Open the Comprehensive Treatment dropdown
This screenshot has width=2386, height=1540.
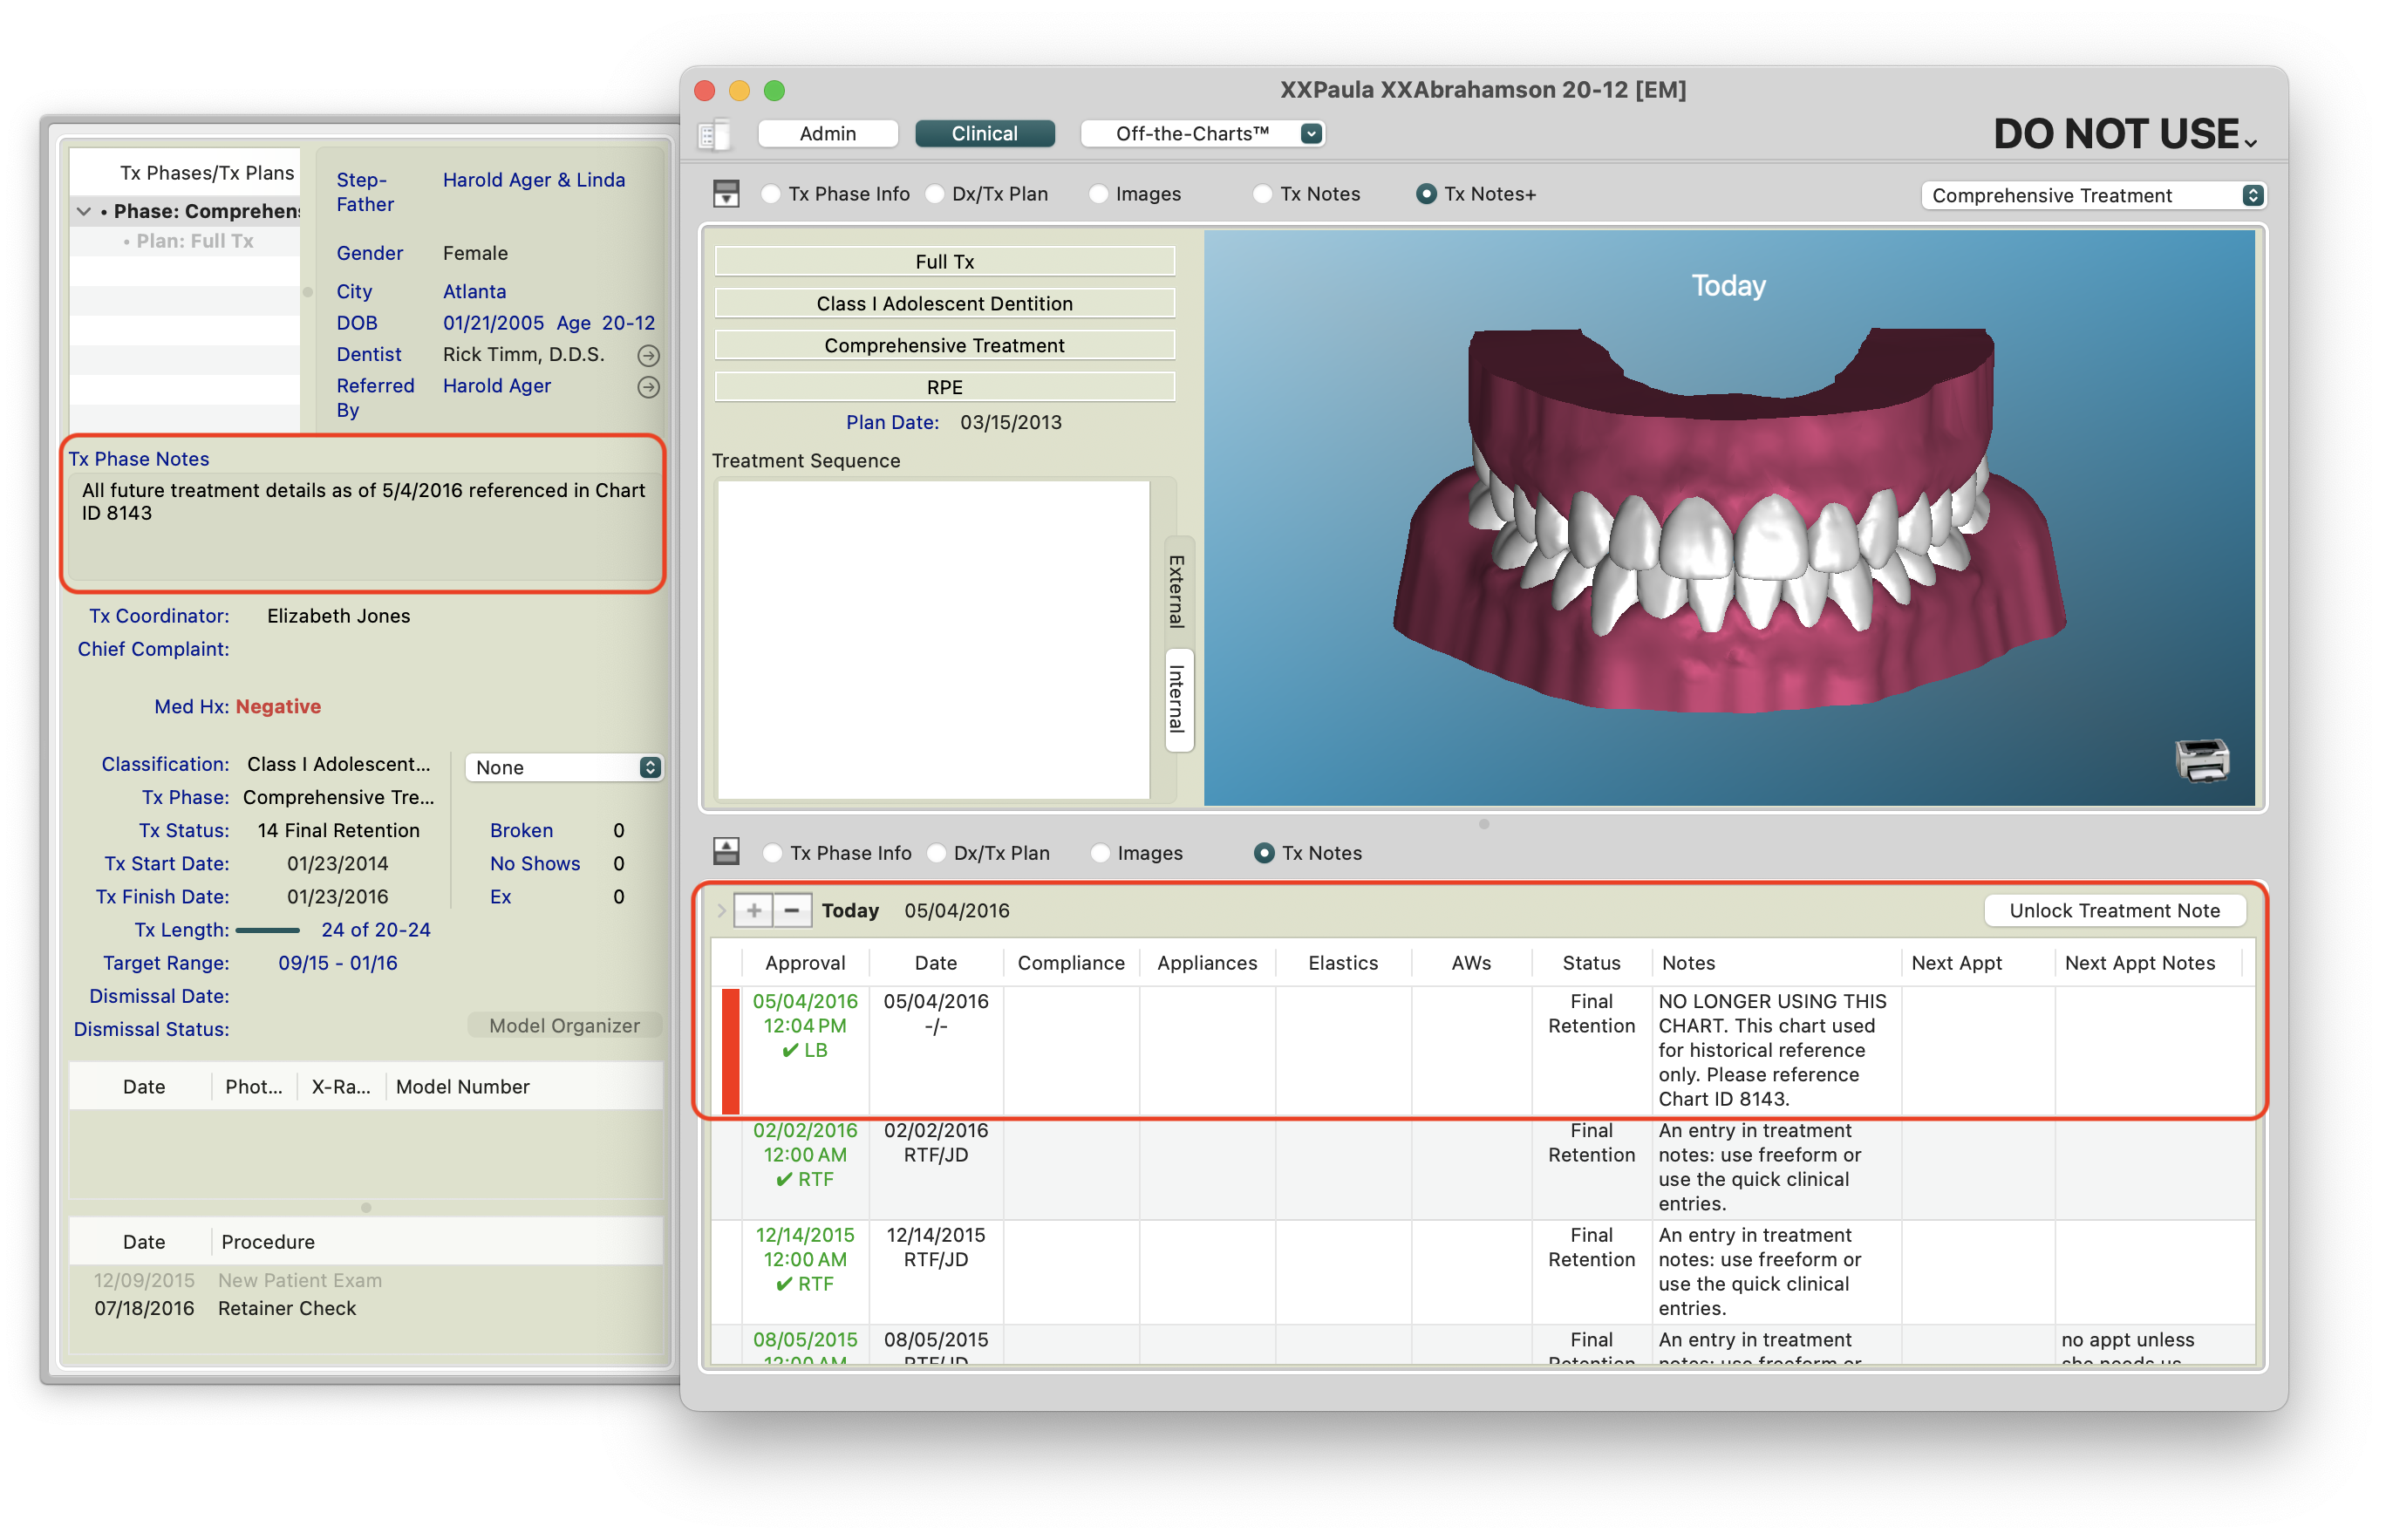tap(2093, 195)
